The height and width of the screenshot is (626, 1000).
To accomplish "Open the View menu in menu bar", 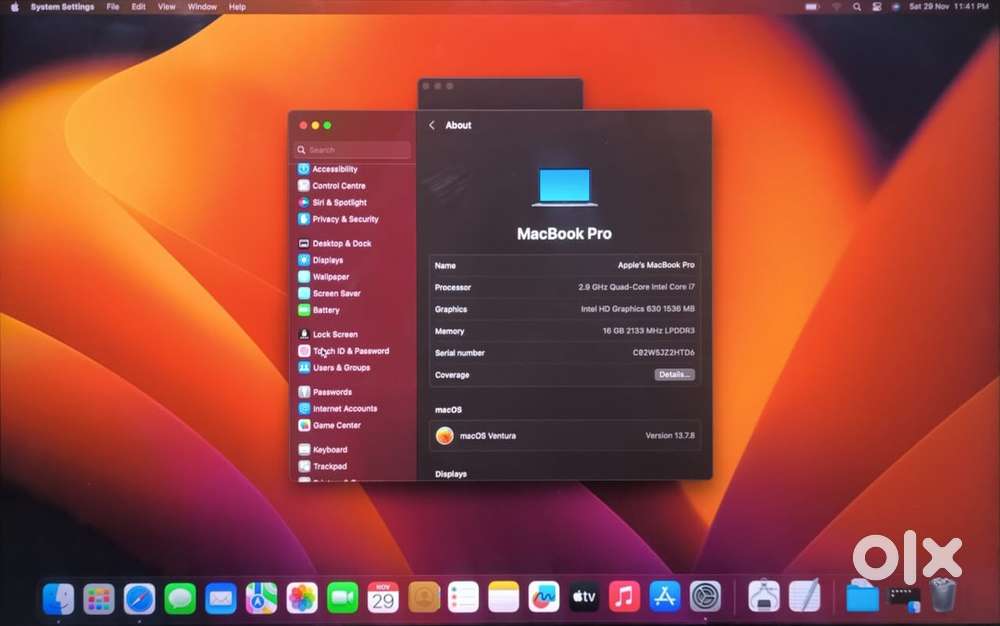I will click(x=167, y=7).
